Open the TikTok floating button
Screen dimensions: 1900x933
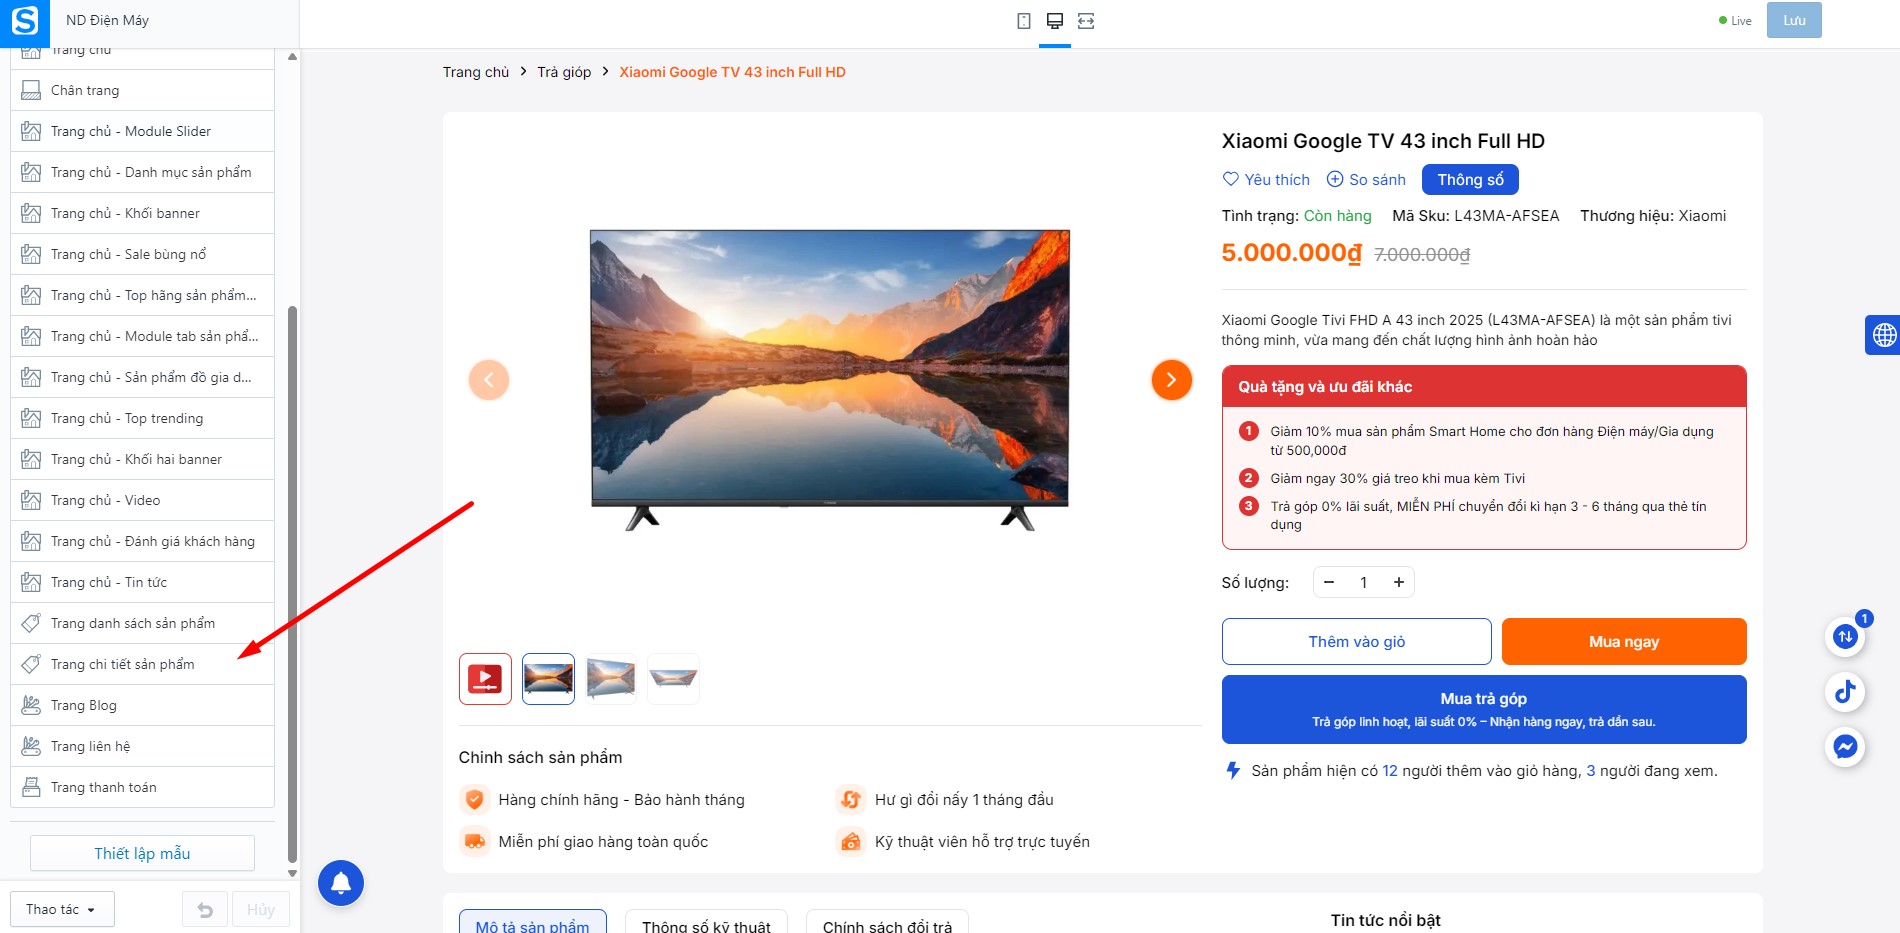pyautogui.click(x=1846, y=691)
